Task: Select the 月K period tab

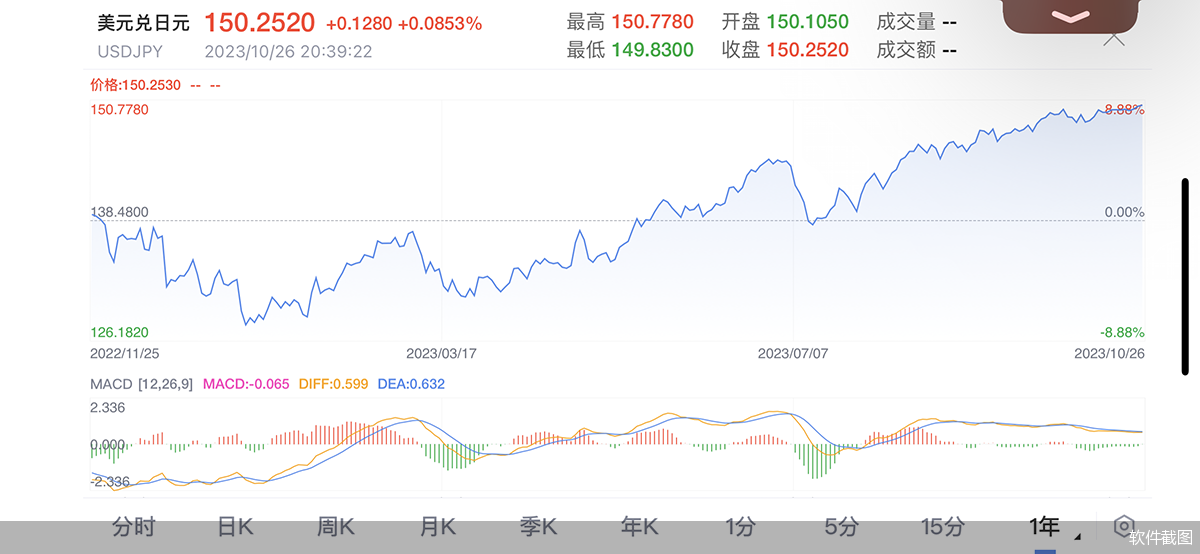Action: [437, 526]
